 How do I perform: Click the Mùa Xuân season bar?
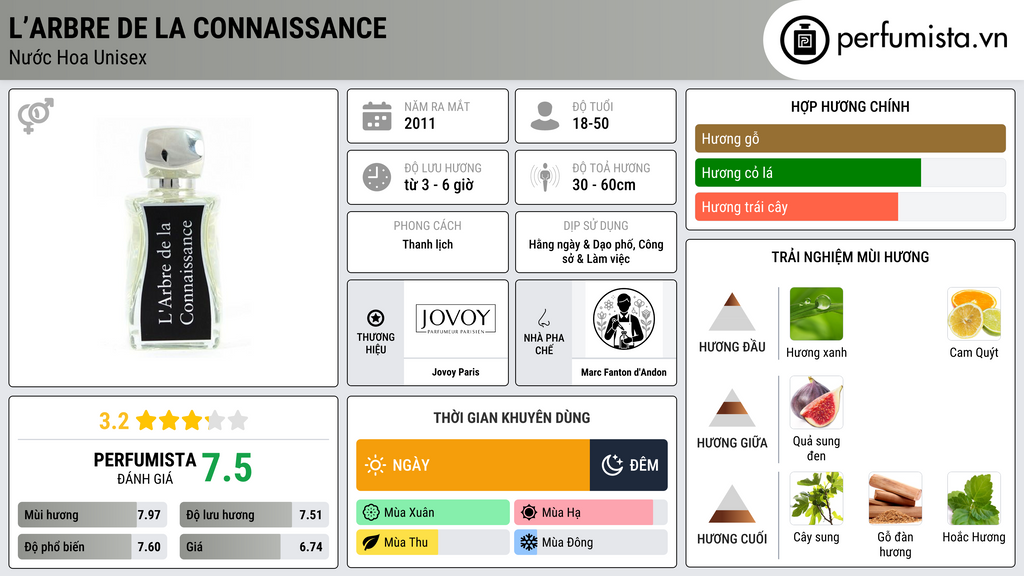(x=433, y=513)
